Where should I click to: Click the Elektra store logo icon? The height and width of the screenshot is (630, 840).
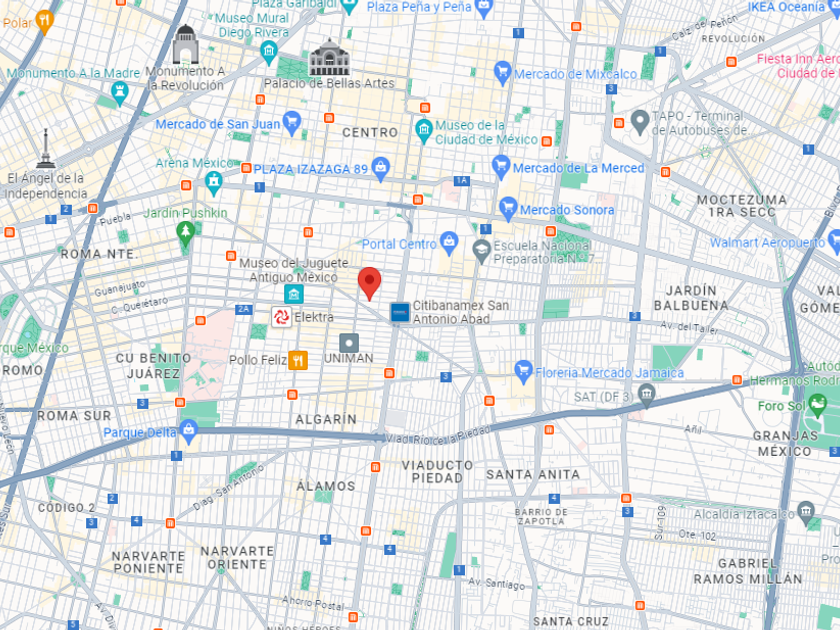(x=281, y=317)
